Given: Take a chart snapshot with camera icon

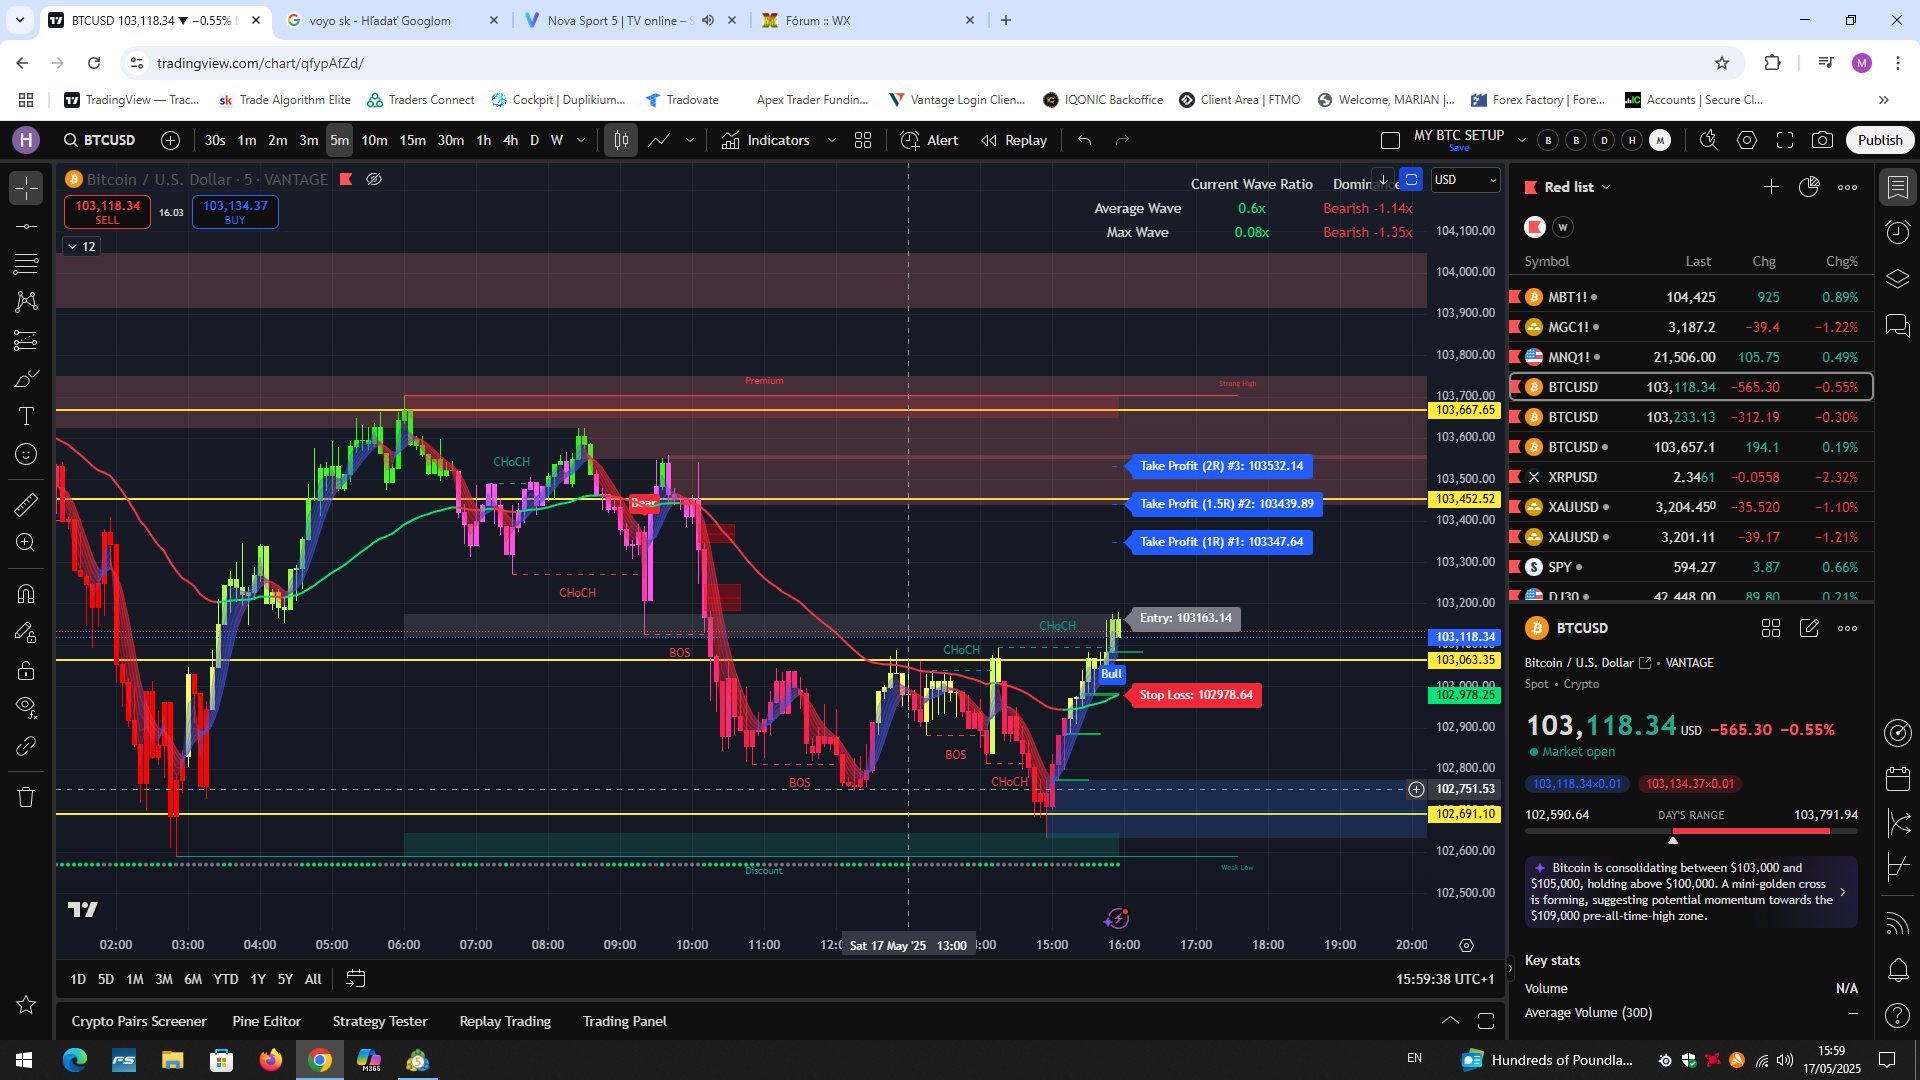Looking at the screenshot, I should click(1824, 140).
